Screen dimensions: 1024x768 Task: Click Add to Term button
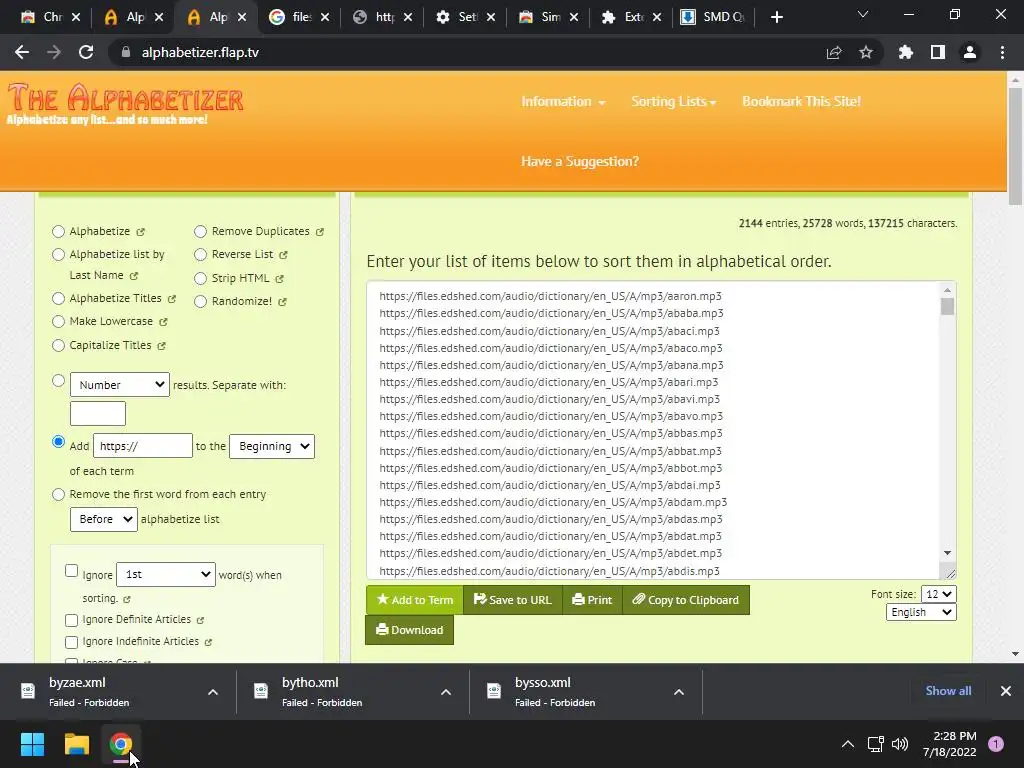[x=415, y=600]
